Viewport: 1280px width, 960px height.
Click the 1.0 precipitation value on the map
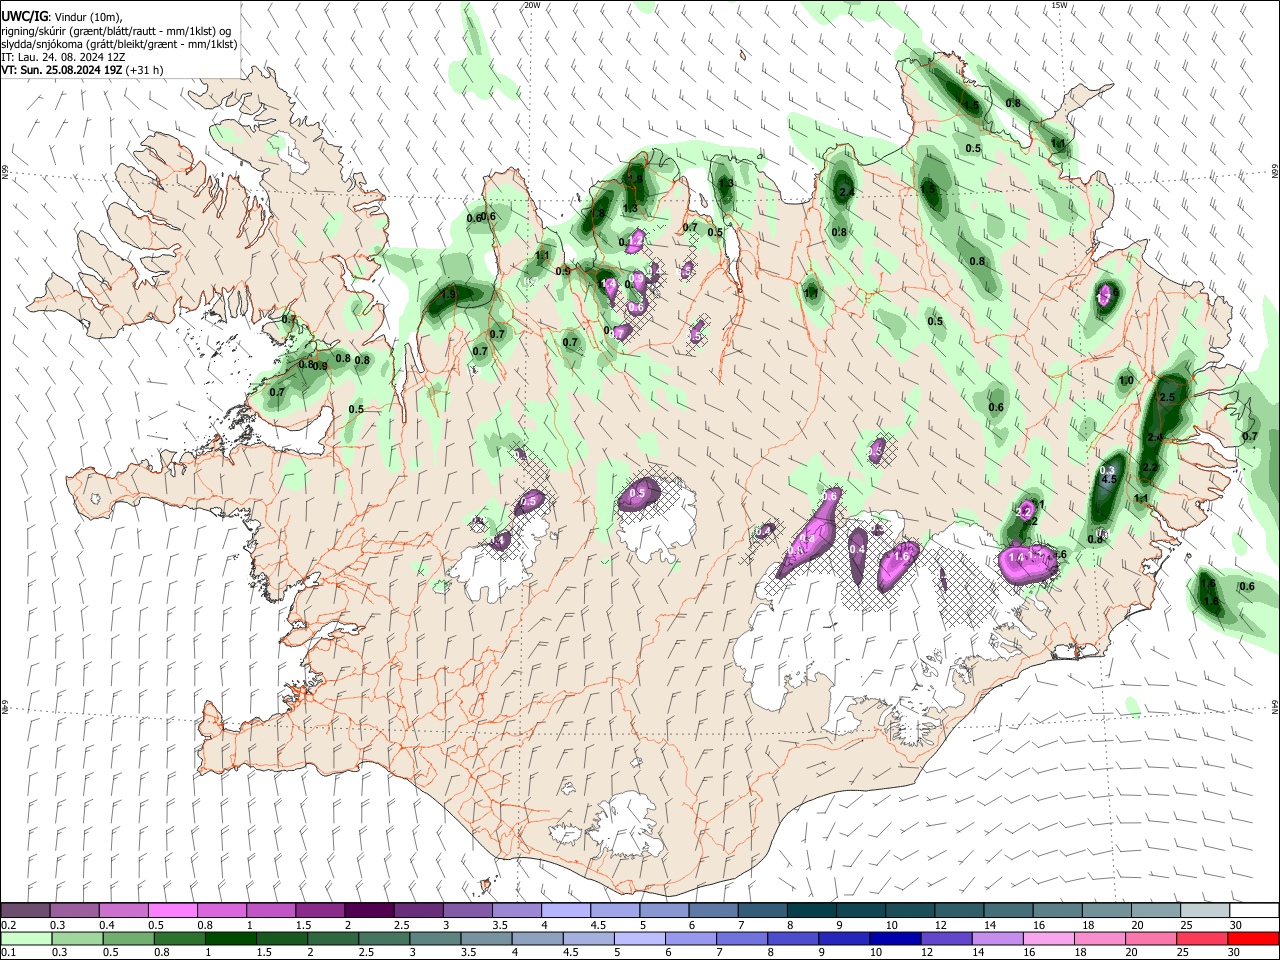[1126, 380]
